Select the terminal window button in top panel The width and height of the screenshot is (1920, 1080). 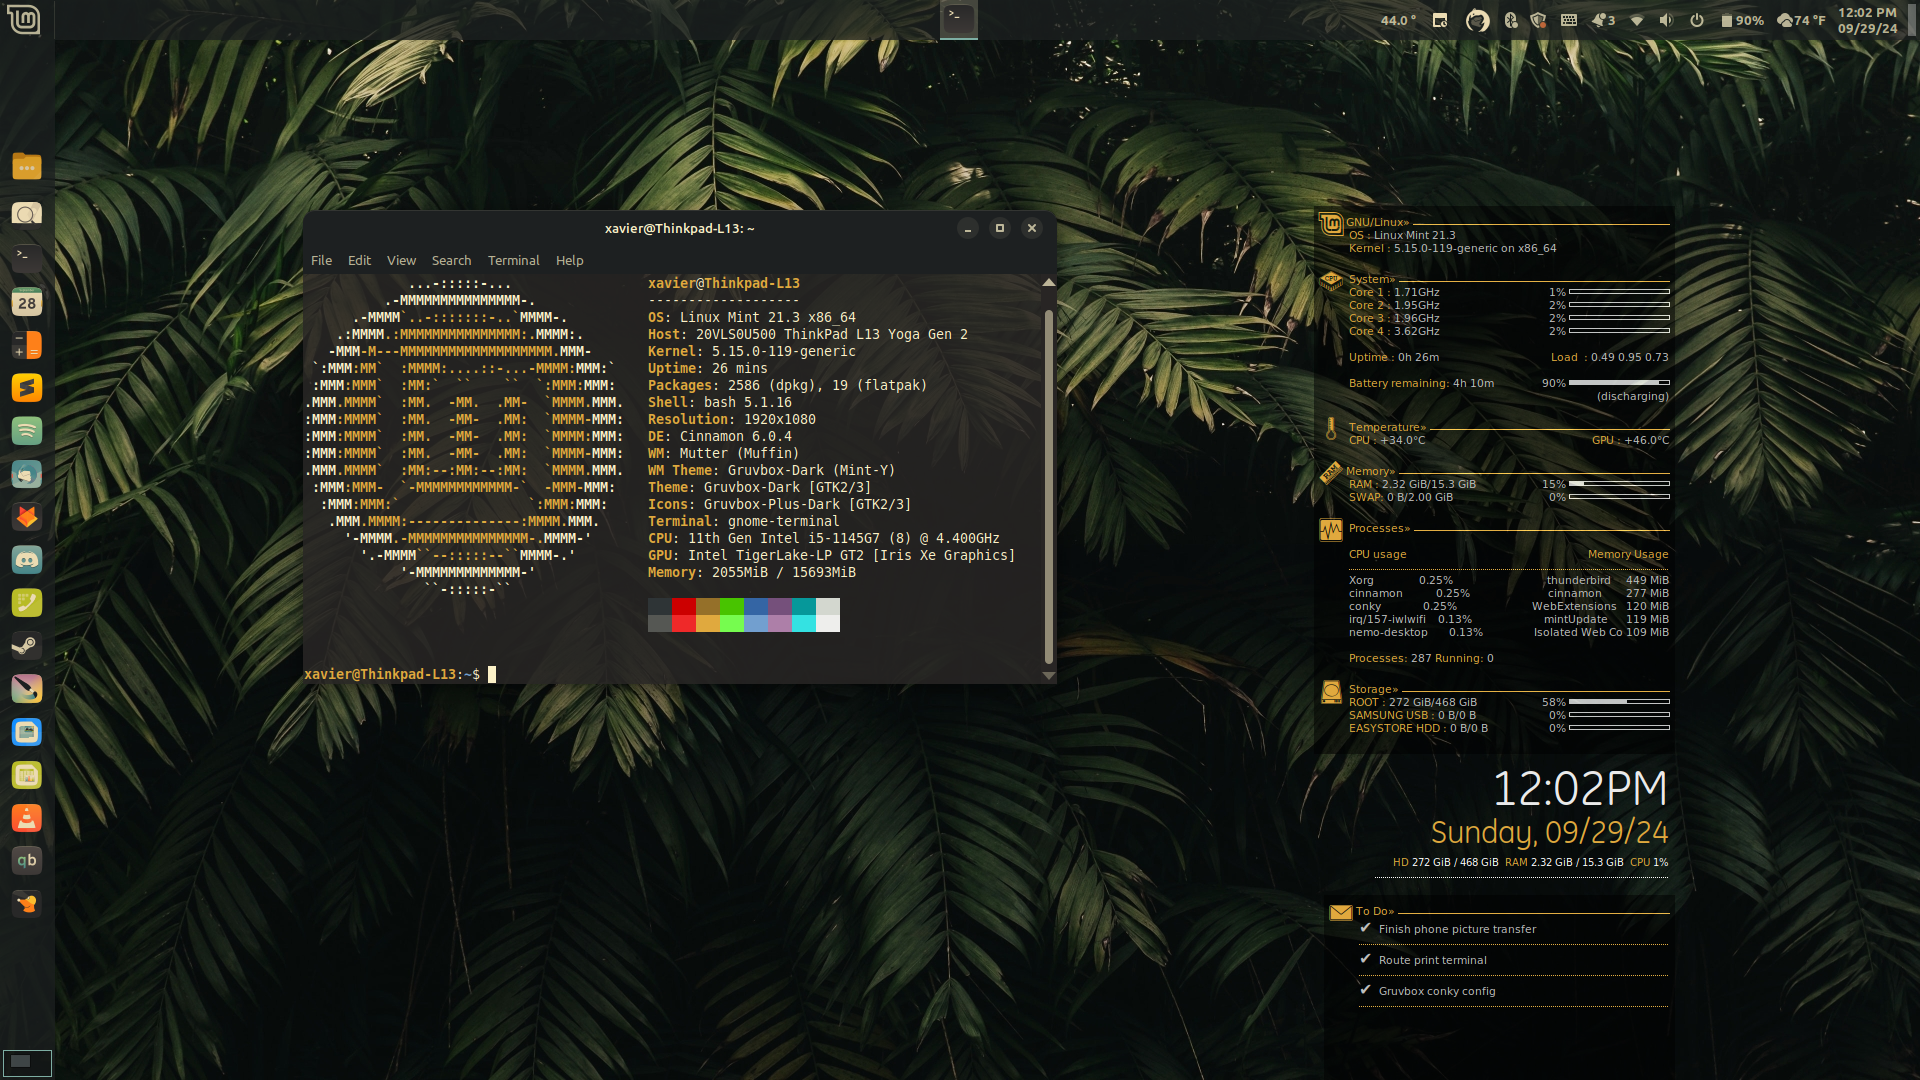(958, 19)
